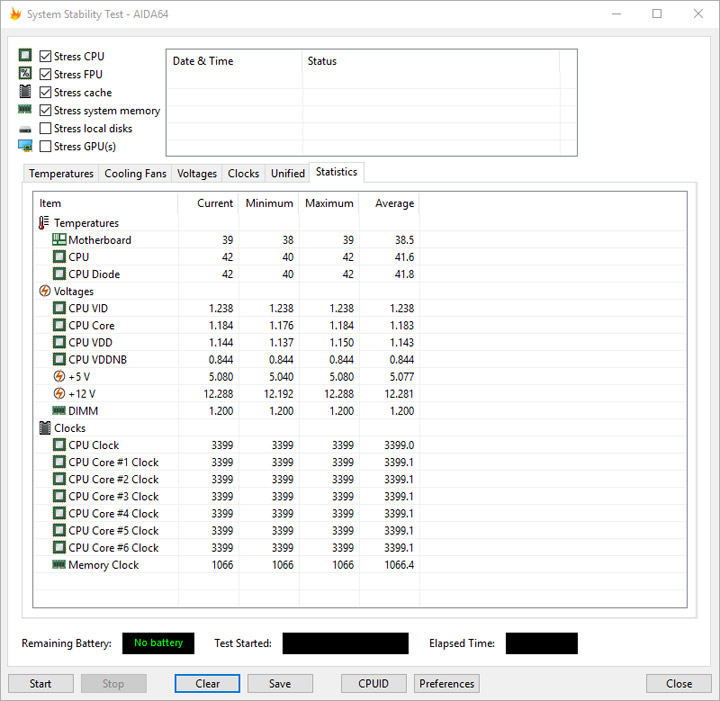
Task: Start the stability test
Action: pos(40,684)
